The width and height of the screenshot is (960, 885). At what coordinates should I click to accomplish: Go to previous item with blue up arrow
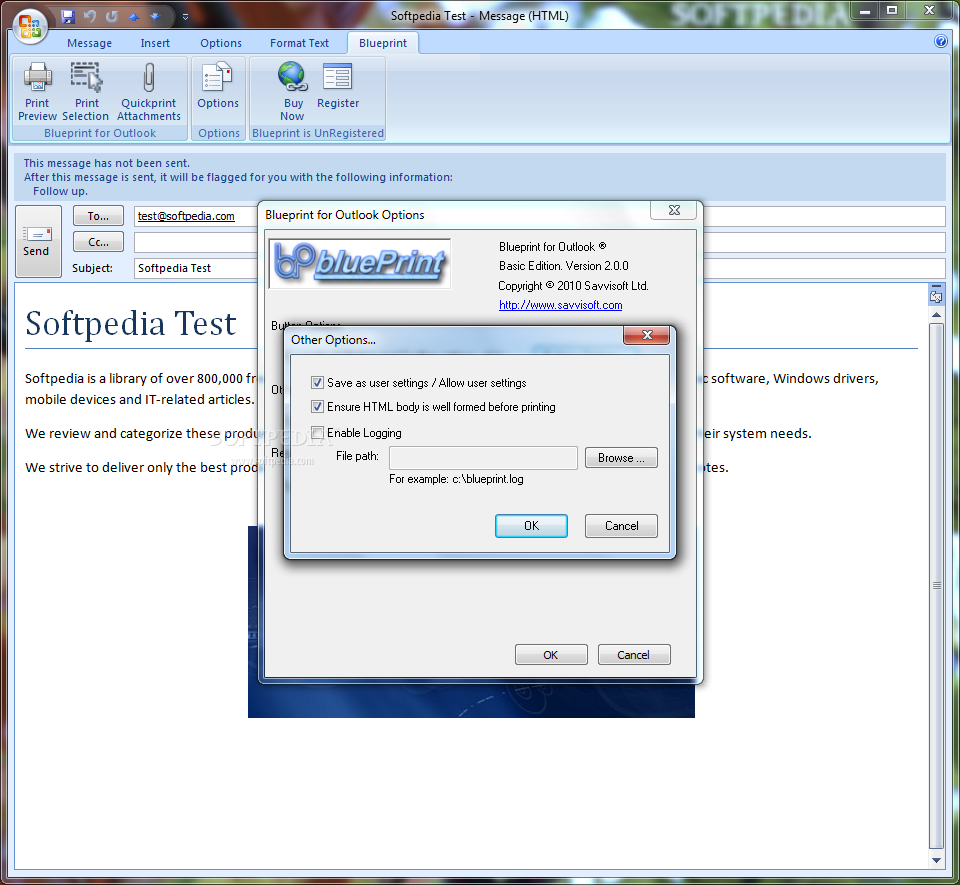pyautogui.click(x=134, y=17)
